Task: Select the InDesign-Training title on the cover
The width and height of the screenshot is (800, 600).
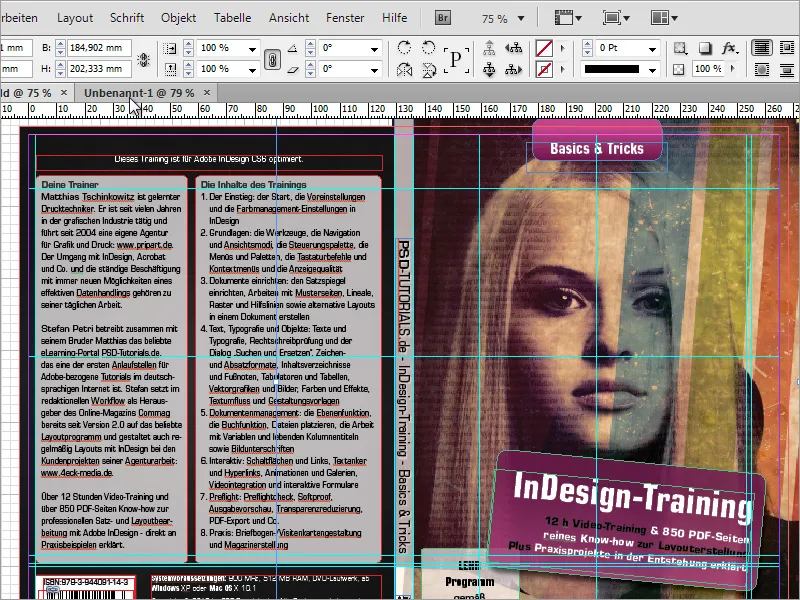Action: click(633, 495)
